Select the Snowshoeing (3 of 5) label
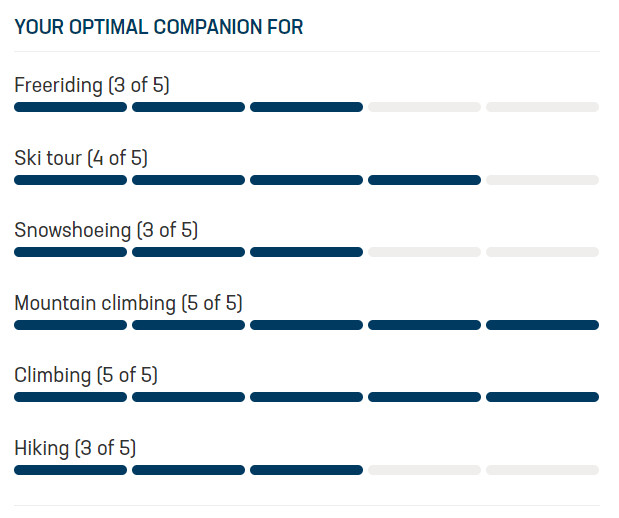Image resolution: width=619 pixels, height=518 pixels. pos(106,230)
